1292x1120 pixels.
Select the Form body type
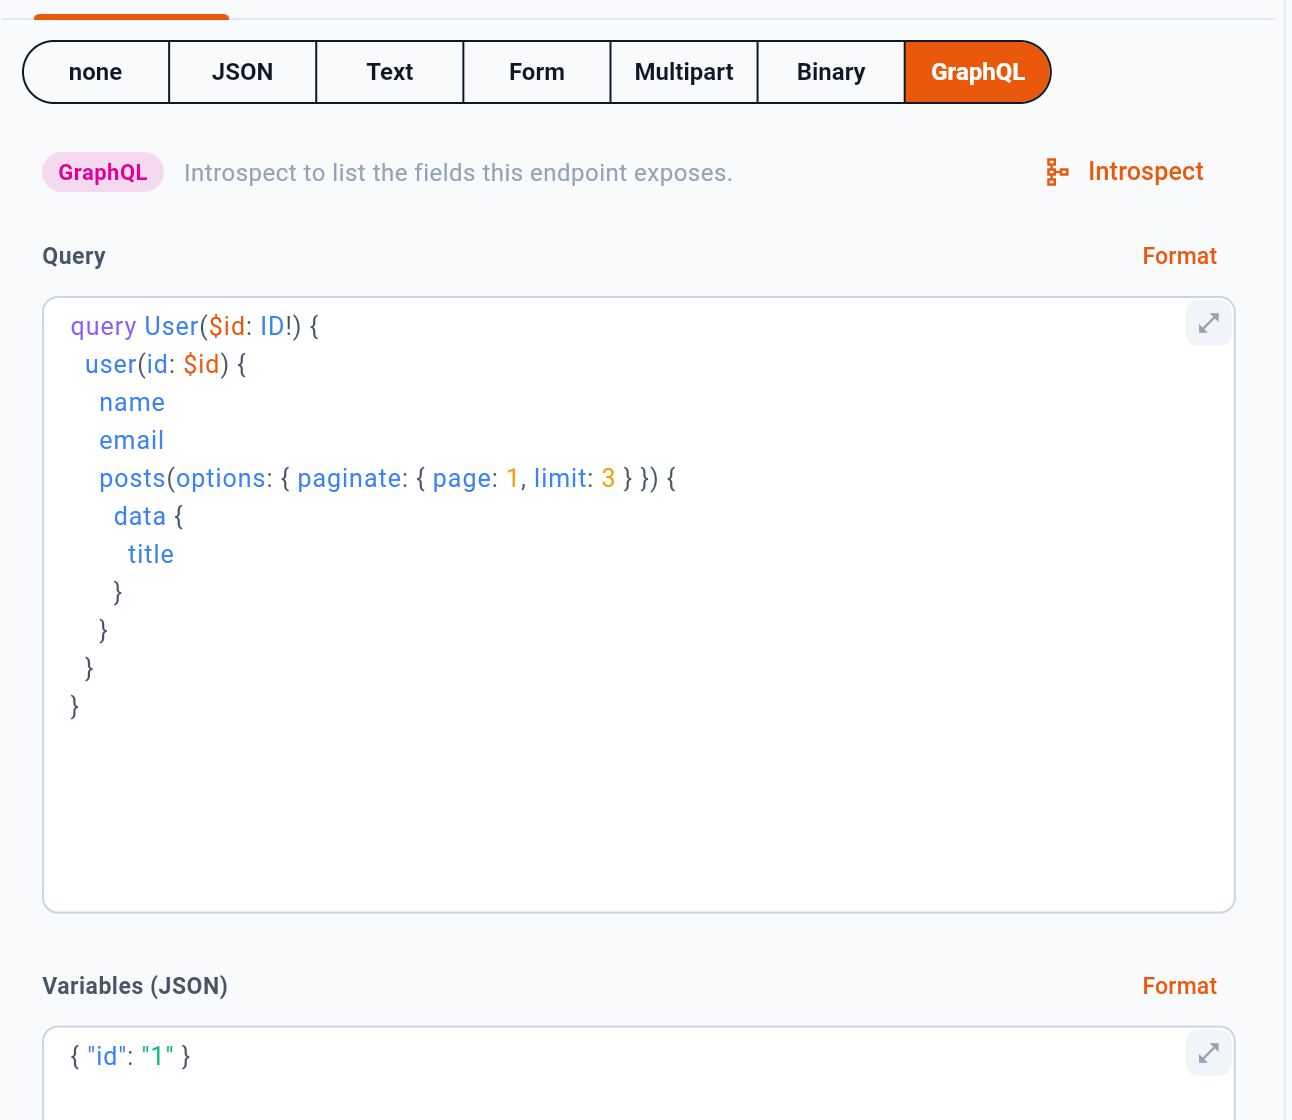click(537, 72)
